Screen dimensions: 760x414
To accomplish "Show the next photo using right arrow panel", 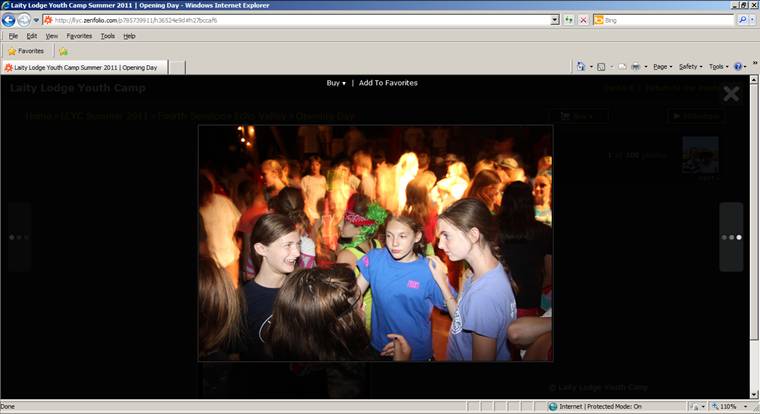I will coord(731,237).
